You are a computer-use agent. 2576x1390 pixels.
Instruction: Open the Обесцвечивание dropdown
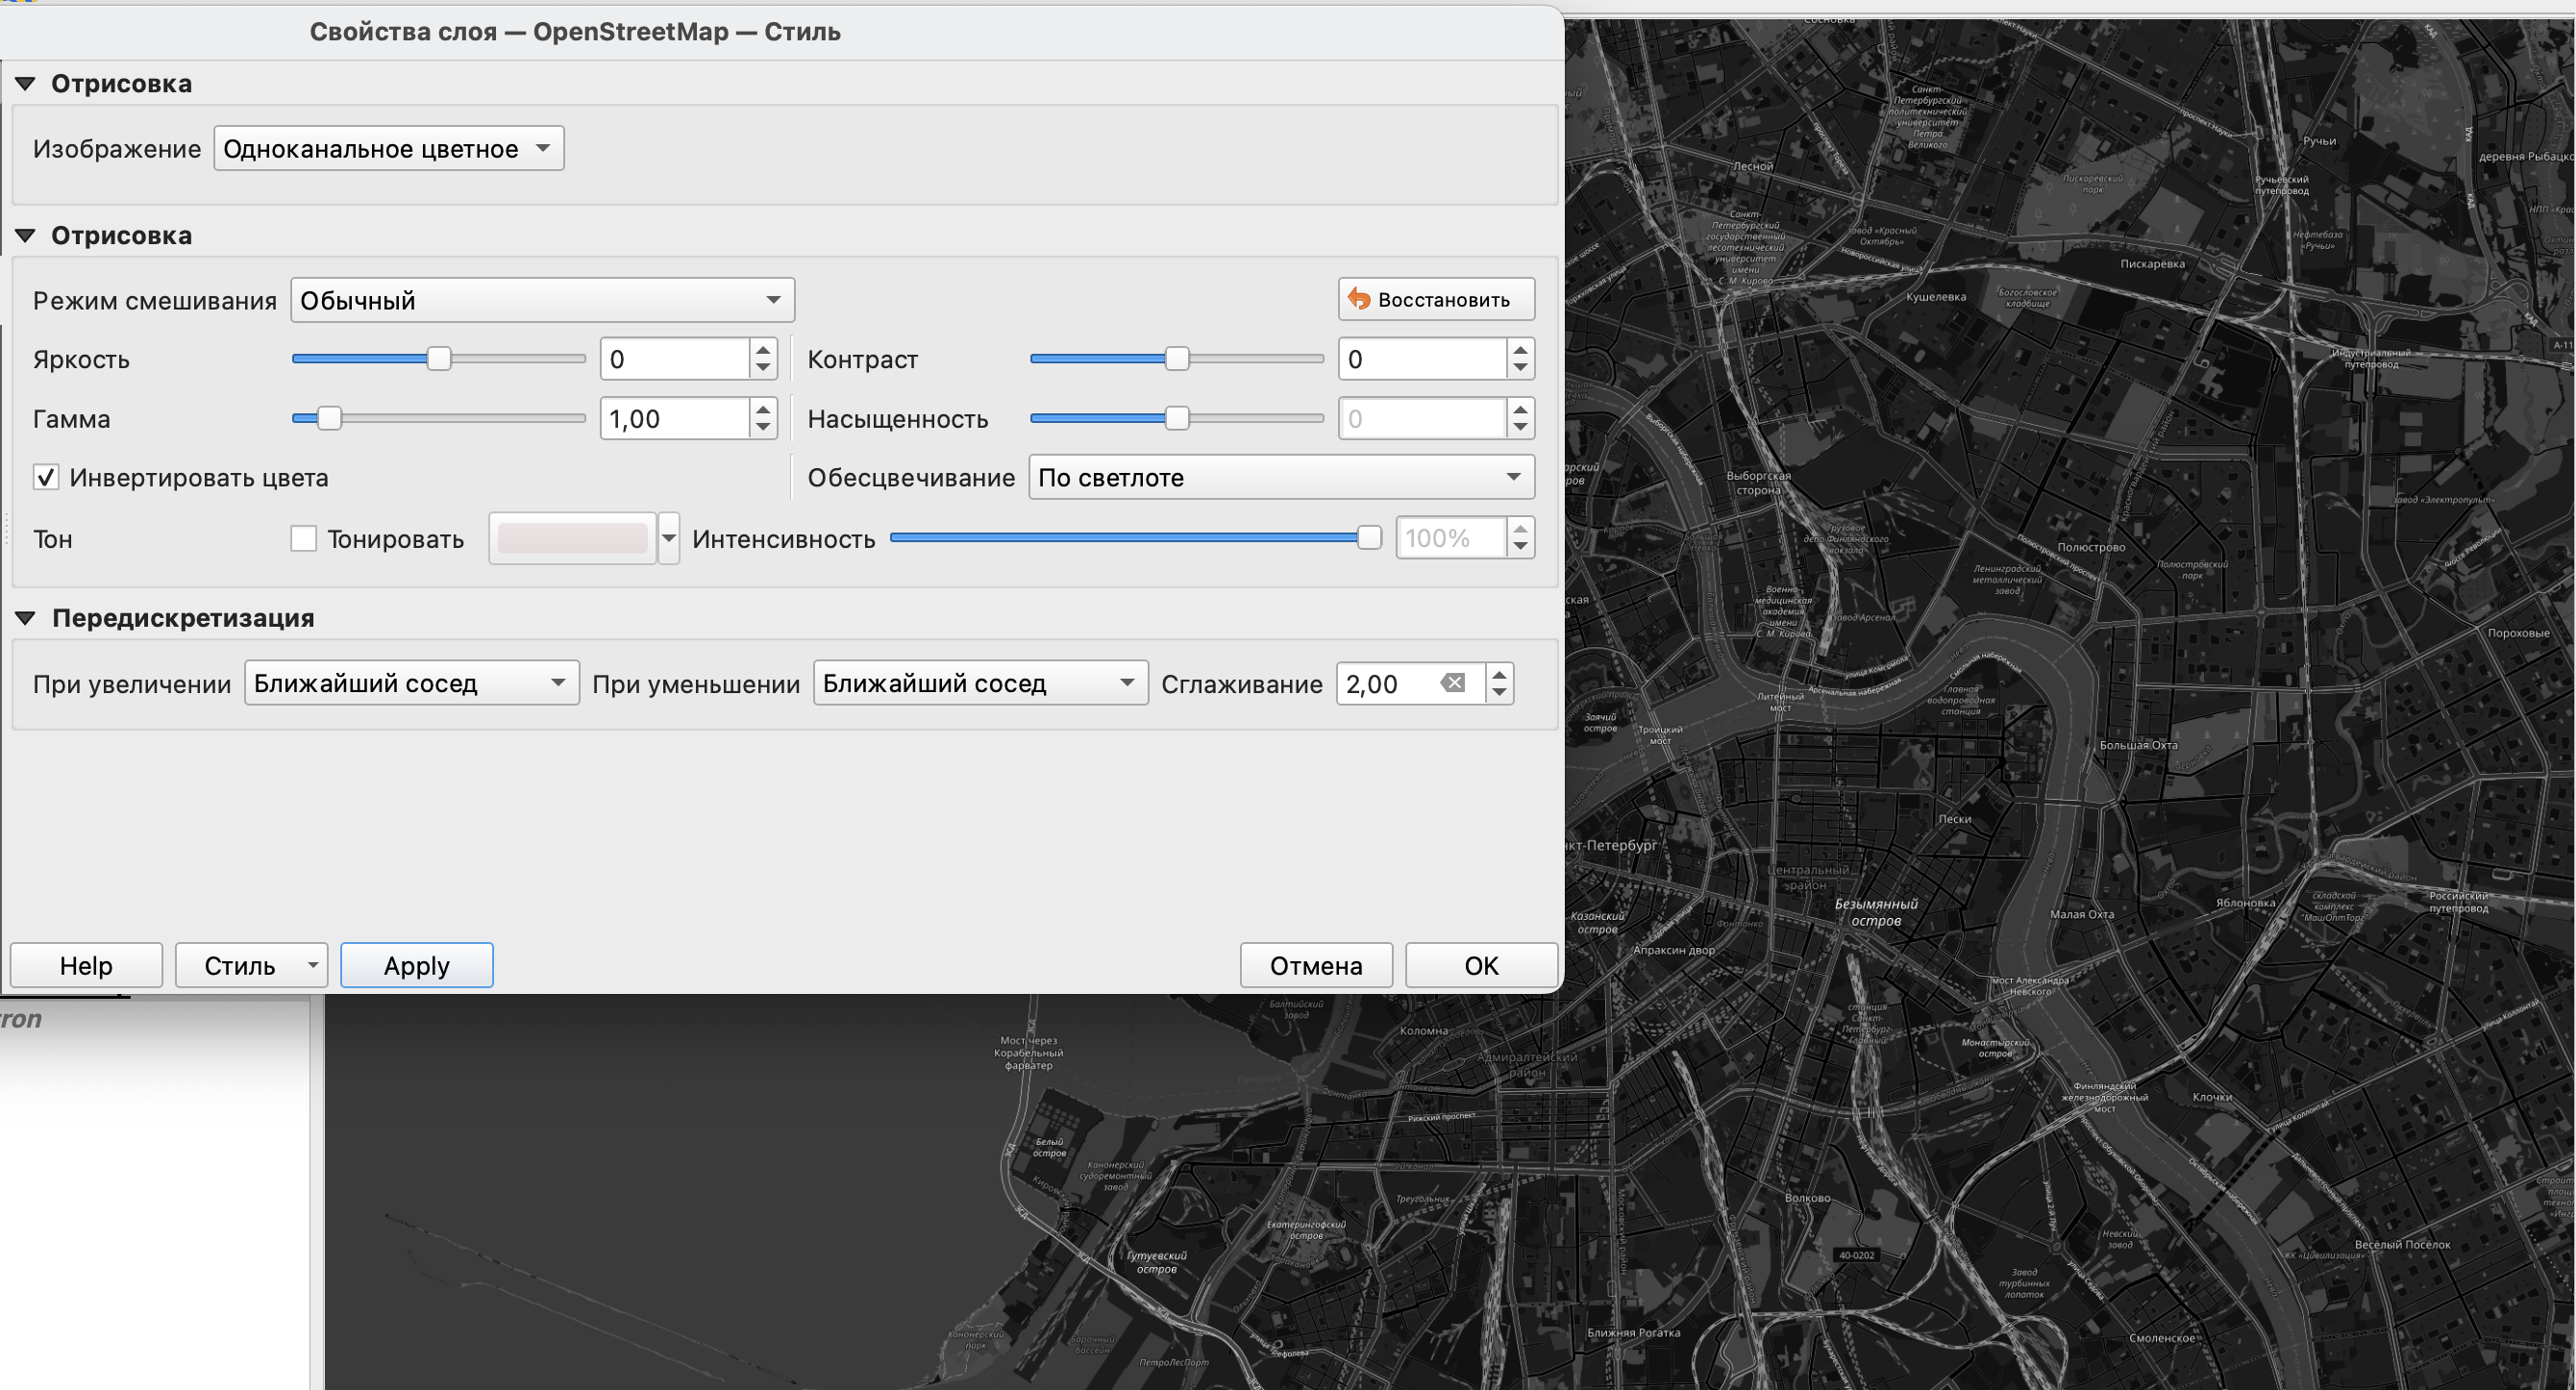click(1280, 477)
